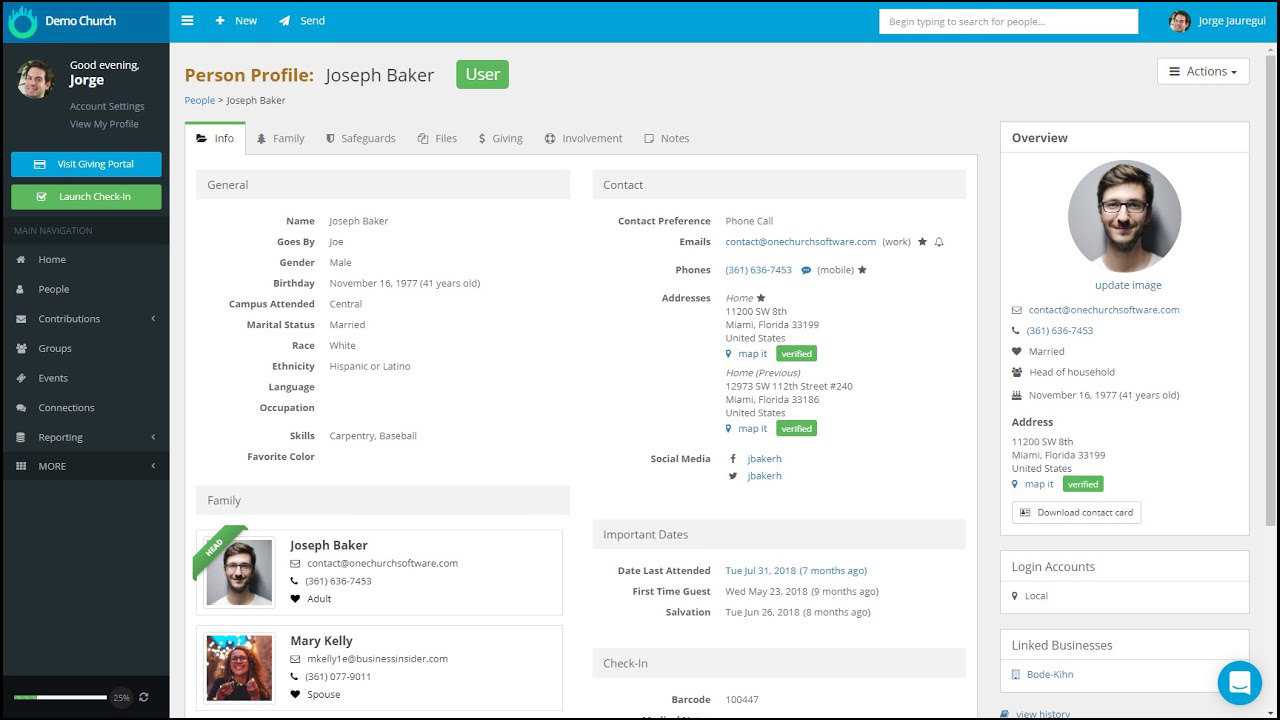
Task: Go to Home in sidebar
Action: coord(52,260)
